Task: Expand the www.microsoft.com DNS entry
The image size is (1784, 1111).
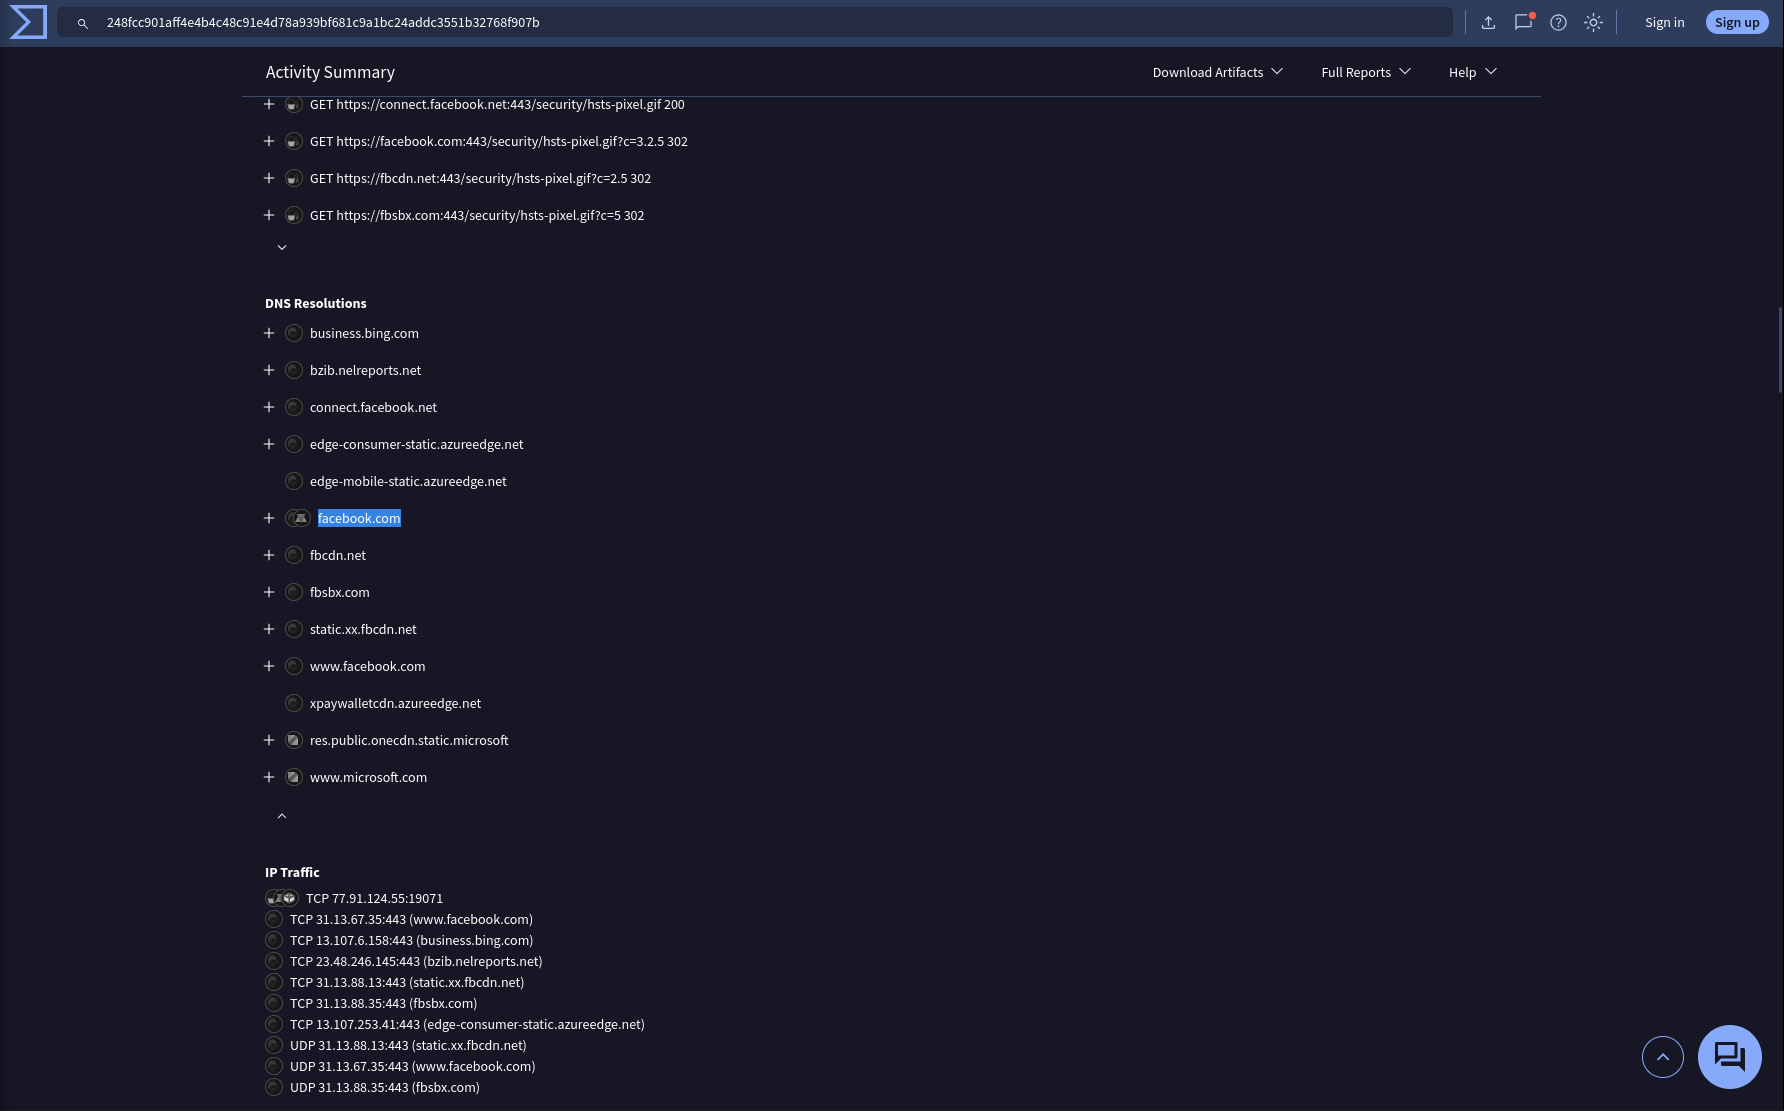Action: [269, 777]
